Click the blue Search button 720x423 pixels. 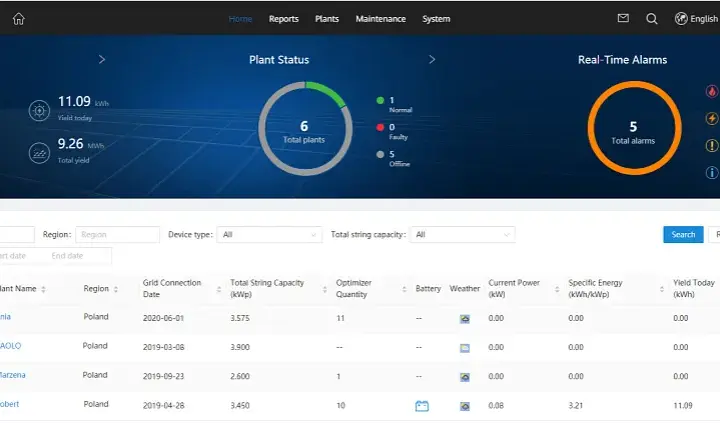[683, 235]
